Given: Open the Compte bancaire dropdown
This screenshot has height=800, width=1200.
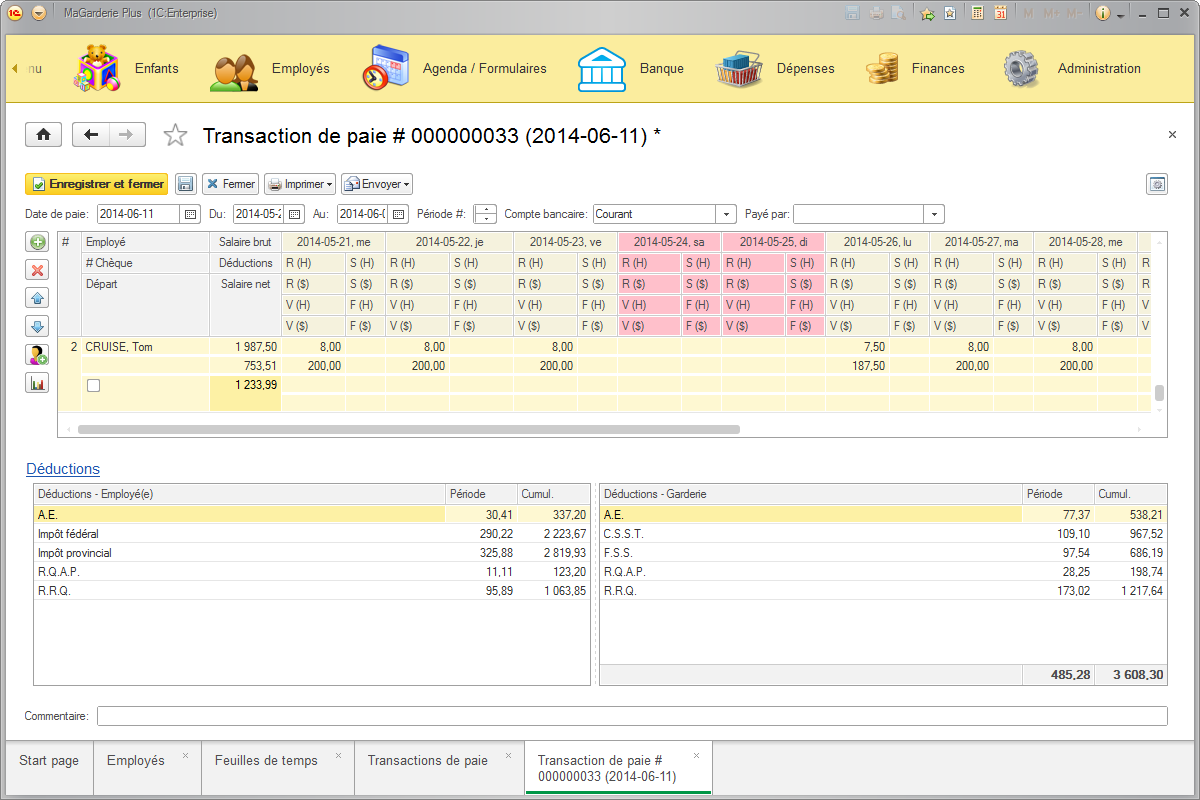Looking at the screenshot, I should pos(727,213).
